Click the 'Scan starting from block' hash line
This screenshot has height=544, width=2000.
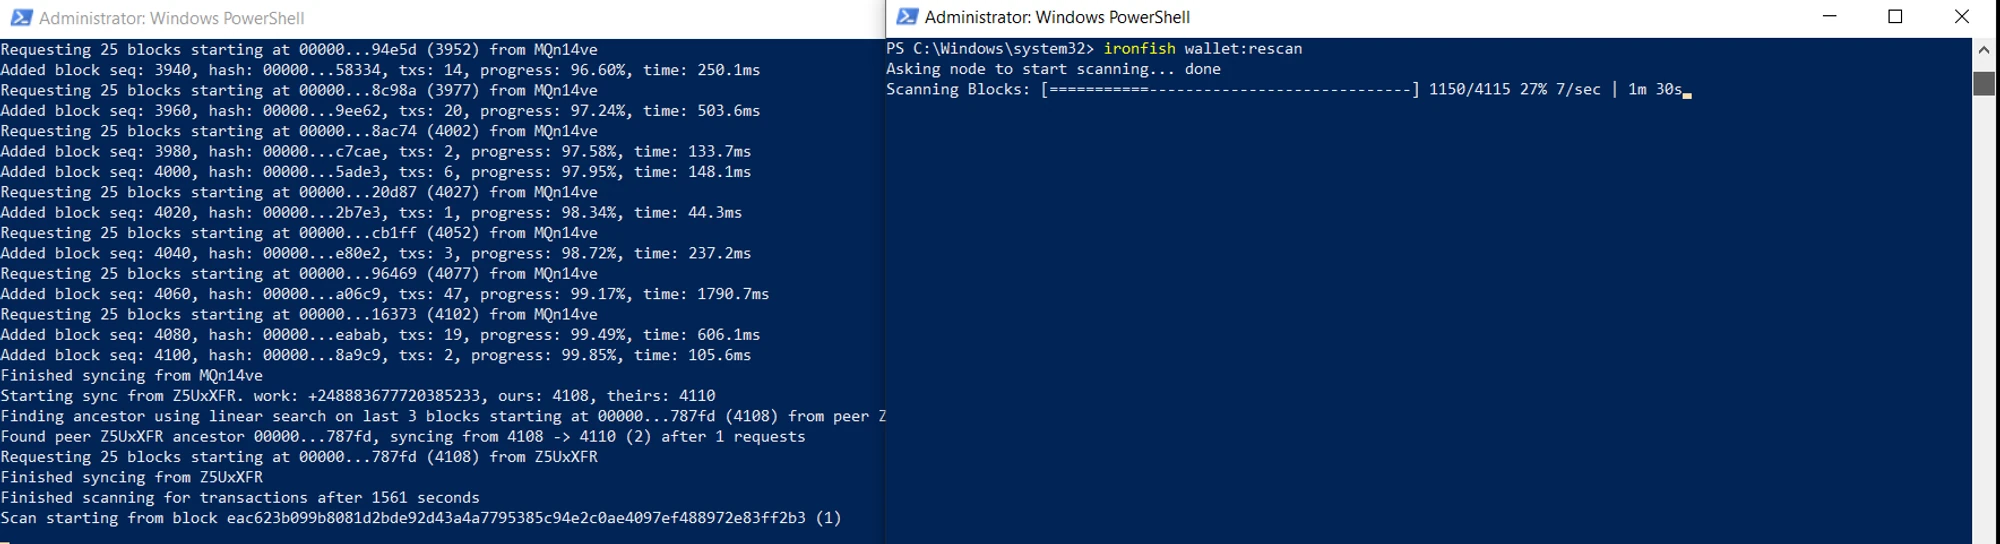pos(420,518)
